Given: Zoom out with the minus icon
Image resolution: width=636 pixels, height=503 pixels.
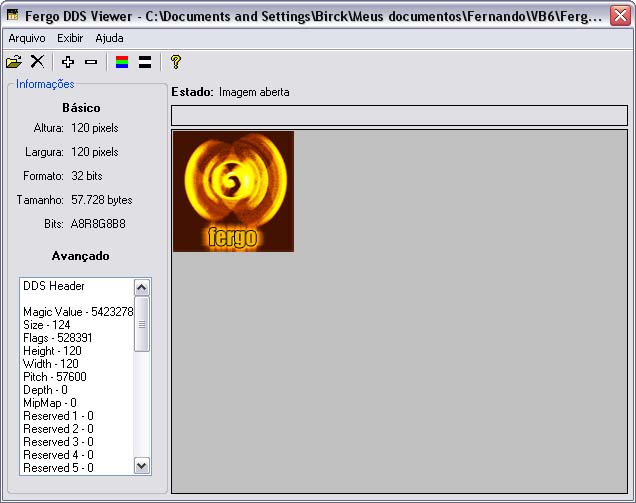Looking at the screenshot, I should point(91,62).
